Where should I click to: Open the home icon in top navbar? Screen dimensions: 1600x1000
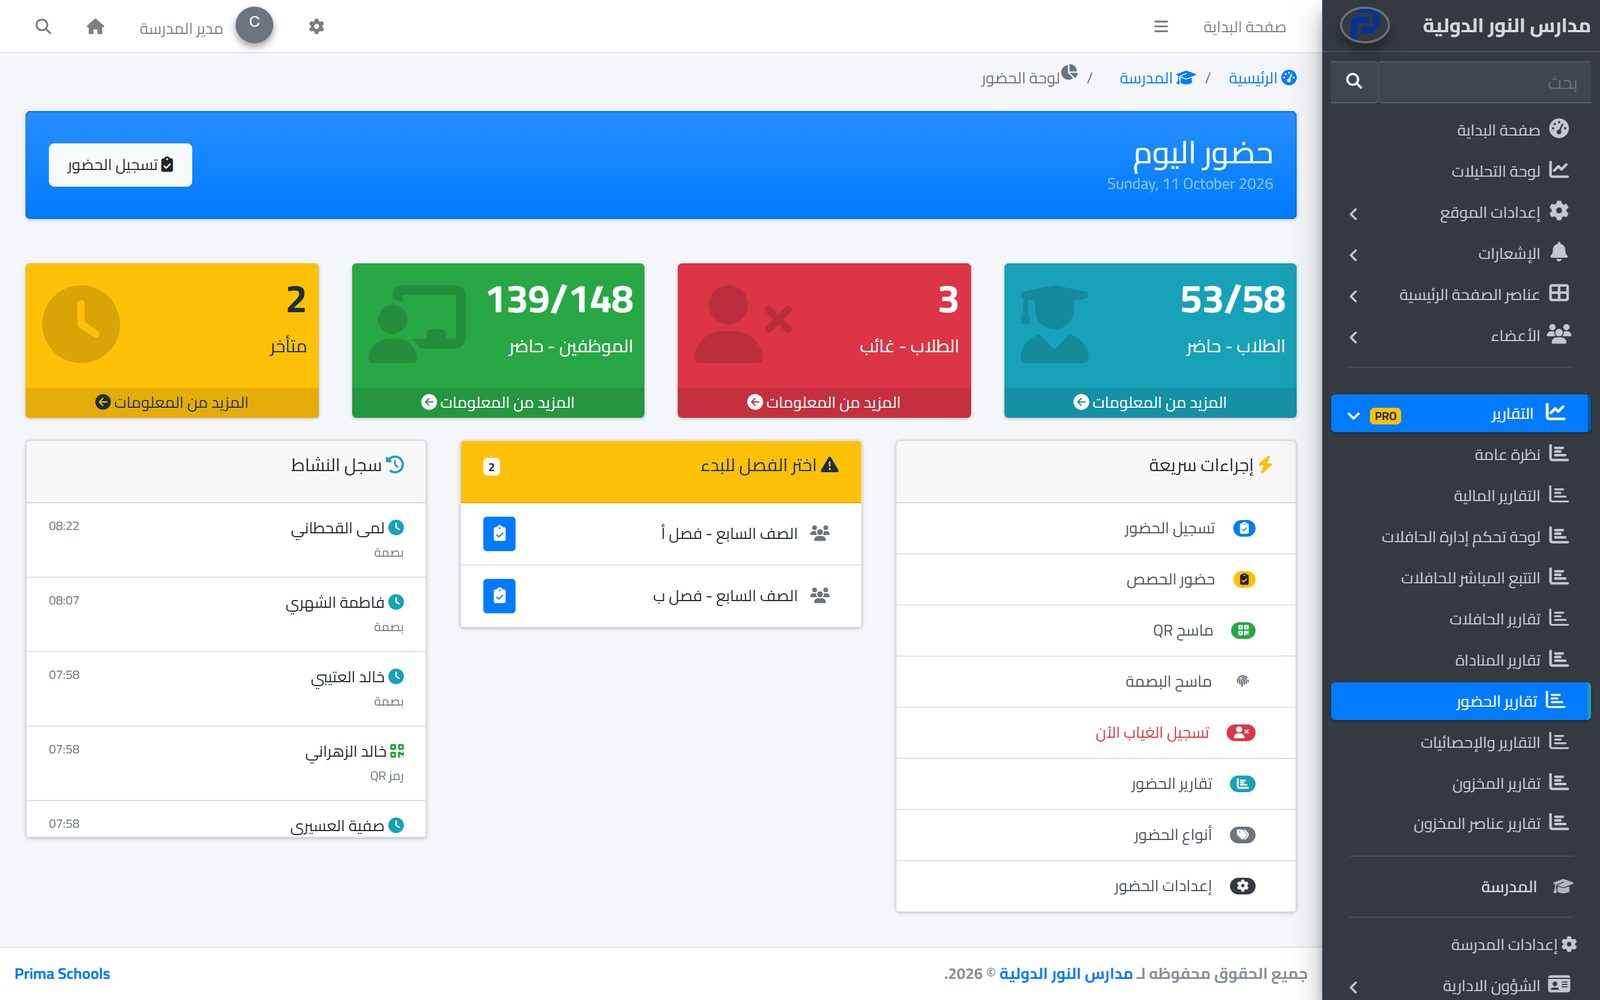click(95, 27)
